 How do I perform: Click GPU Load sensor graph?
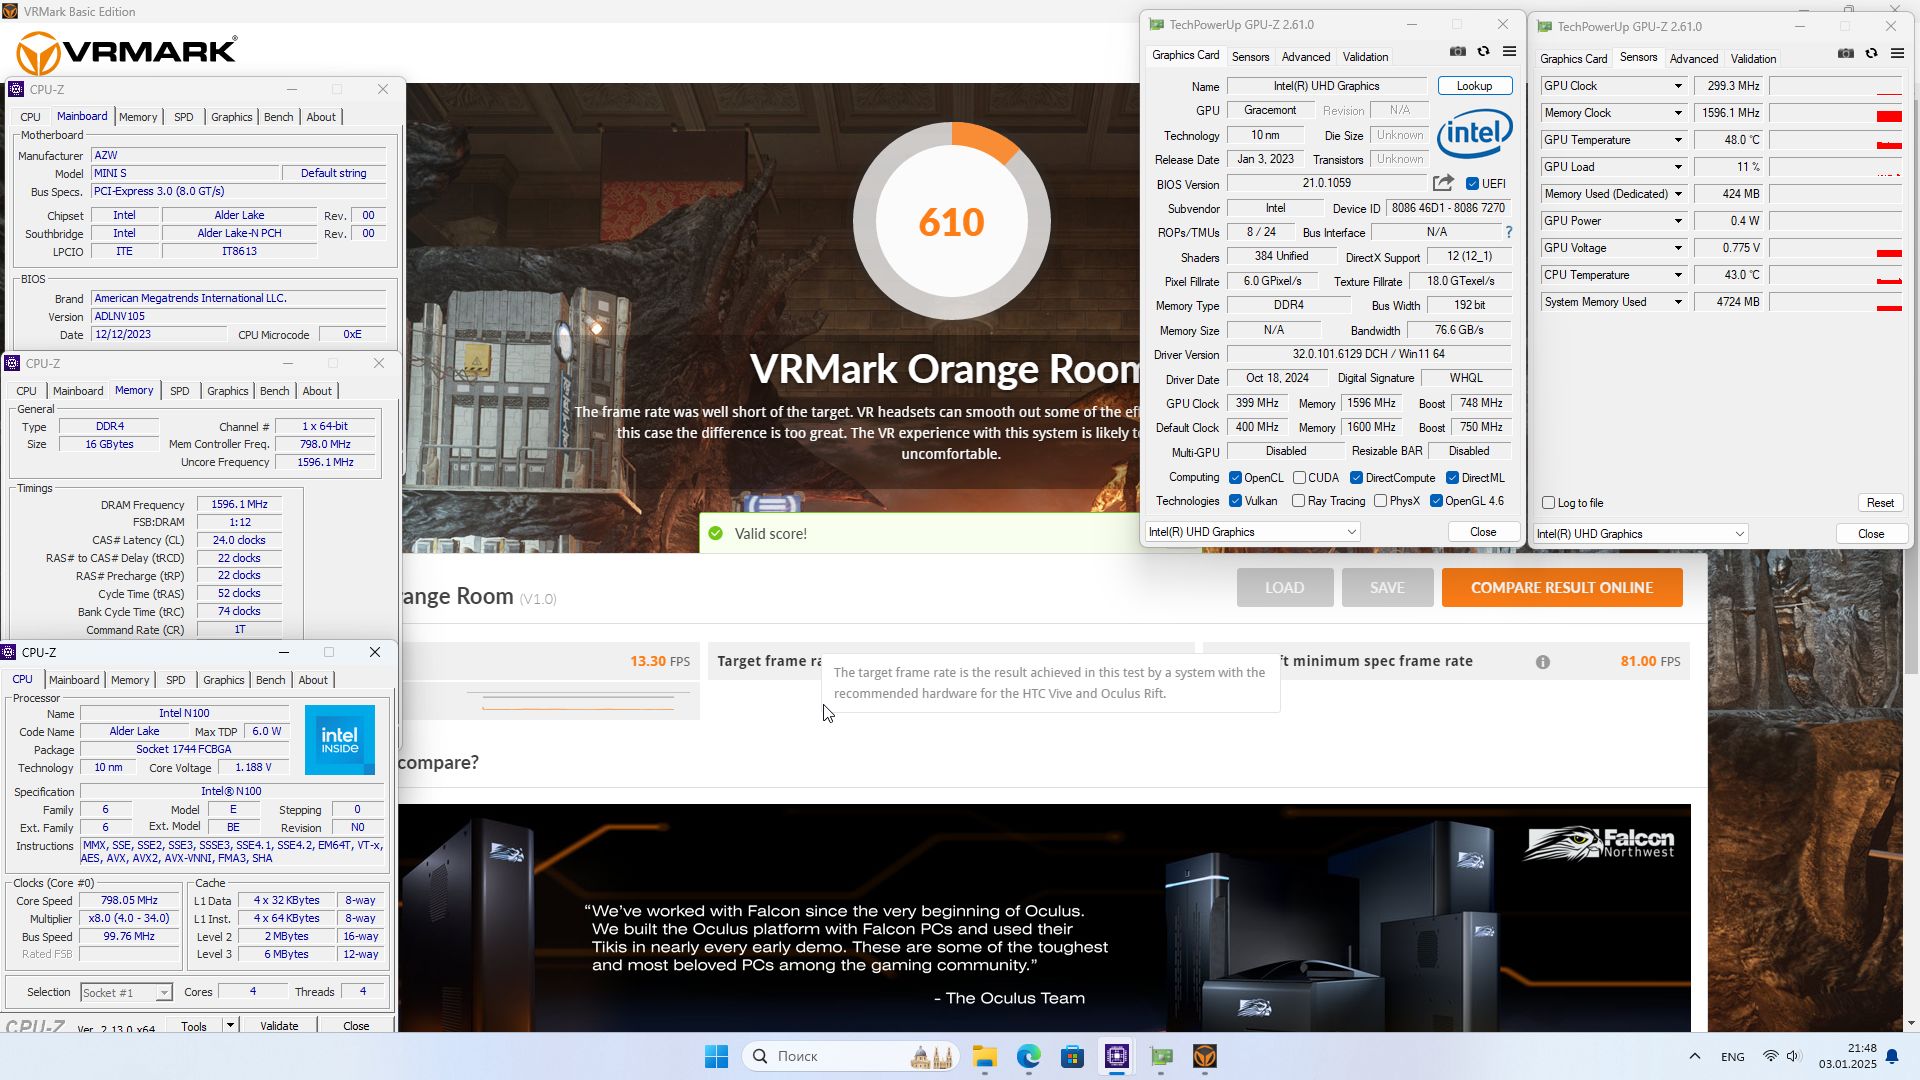coord(1836,167)
